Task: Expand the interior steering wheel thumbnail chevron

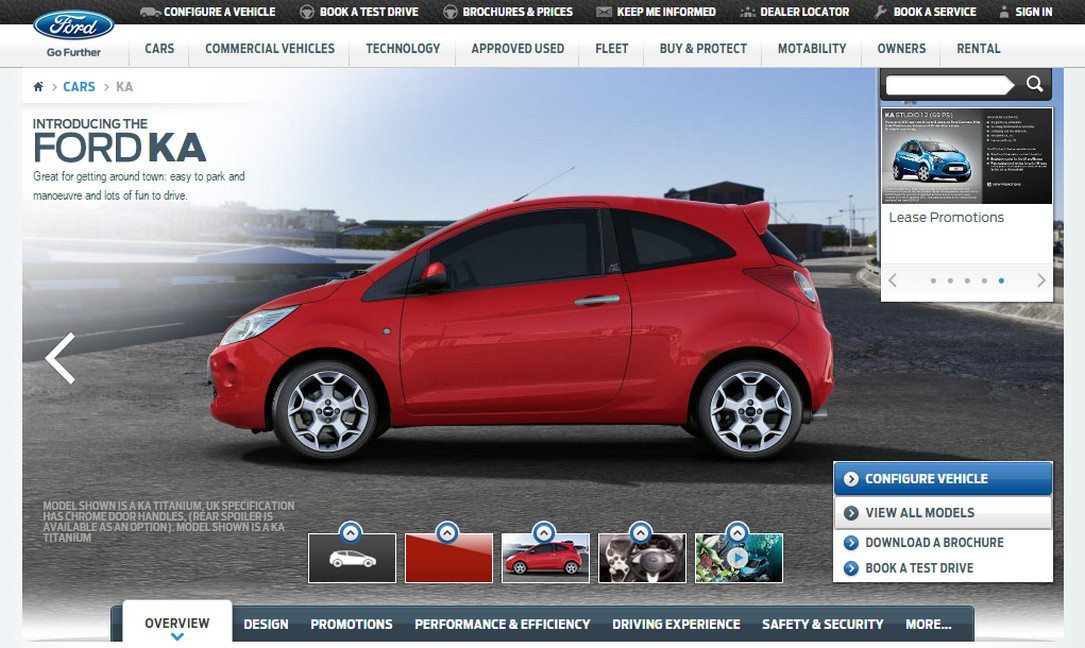Action: click(641, 532)
